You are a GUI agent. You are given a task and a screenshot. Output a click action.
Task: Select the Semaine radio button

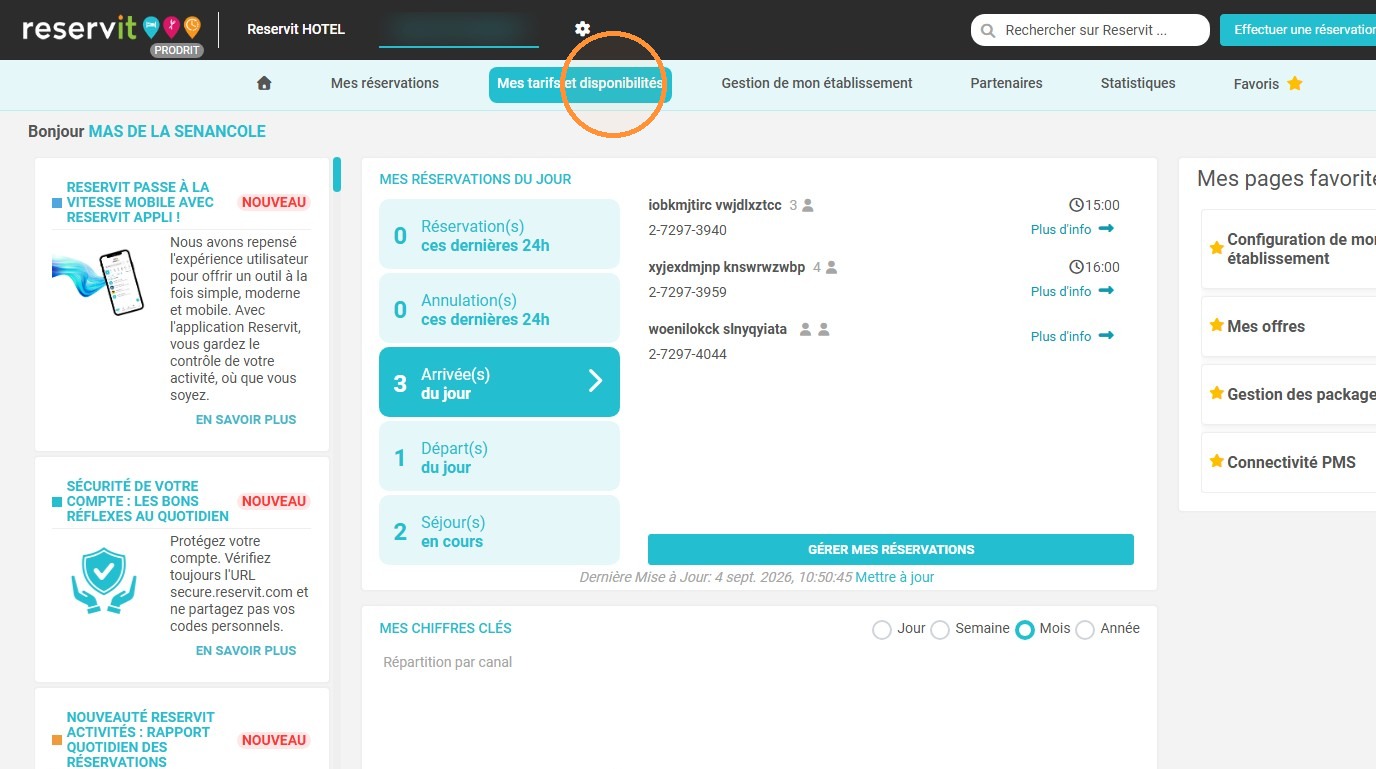coord(940,630)
